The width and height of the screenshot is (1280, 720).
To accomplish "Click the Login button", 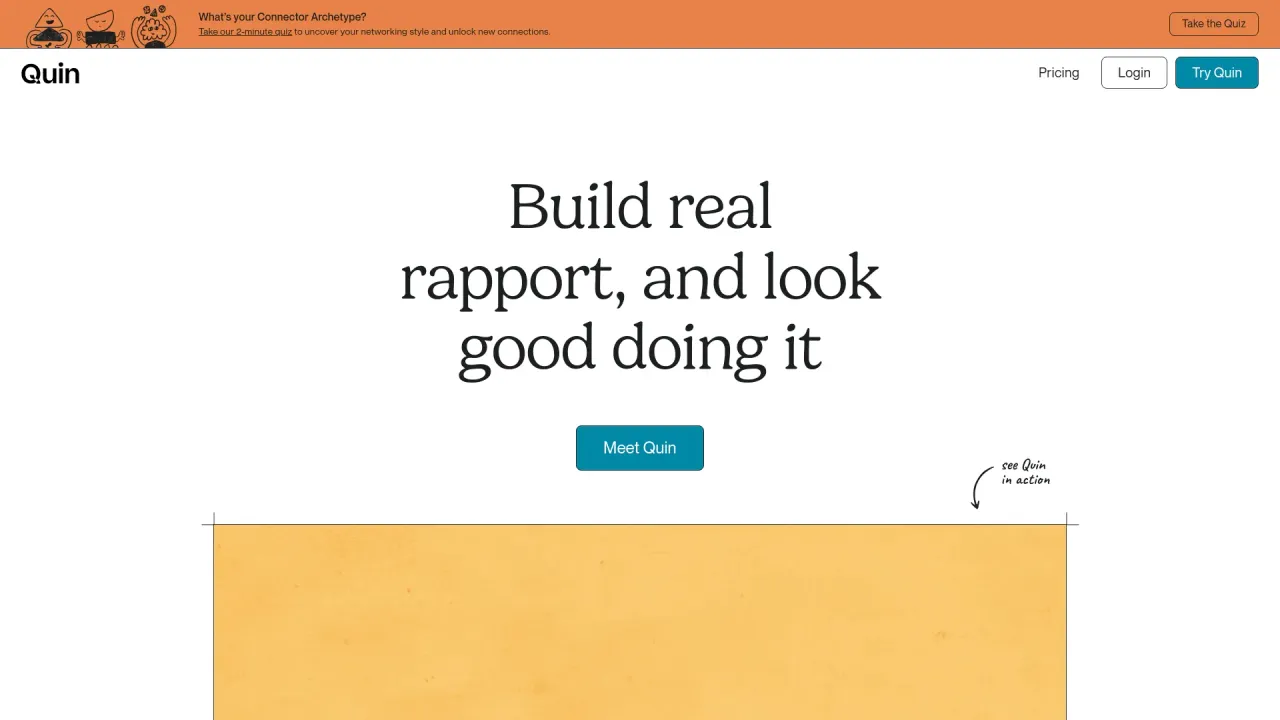I will [1134, 73].
